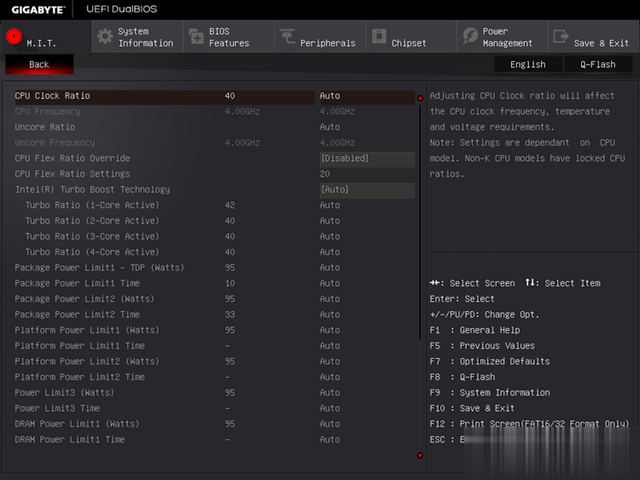The height and width of the screenshot is (480, 640).
Task: Open the Peripherals tab
Action: tap(320, 37)
